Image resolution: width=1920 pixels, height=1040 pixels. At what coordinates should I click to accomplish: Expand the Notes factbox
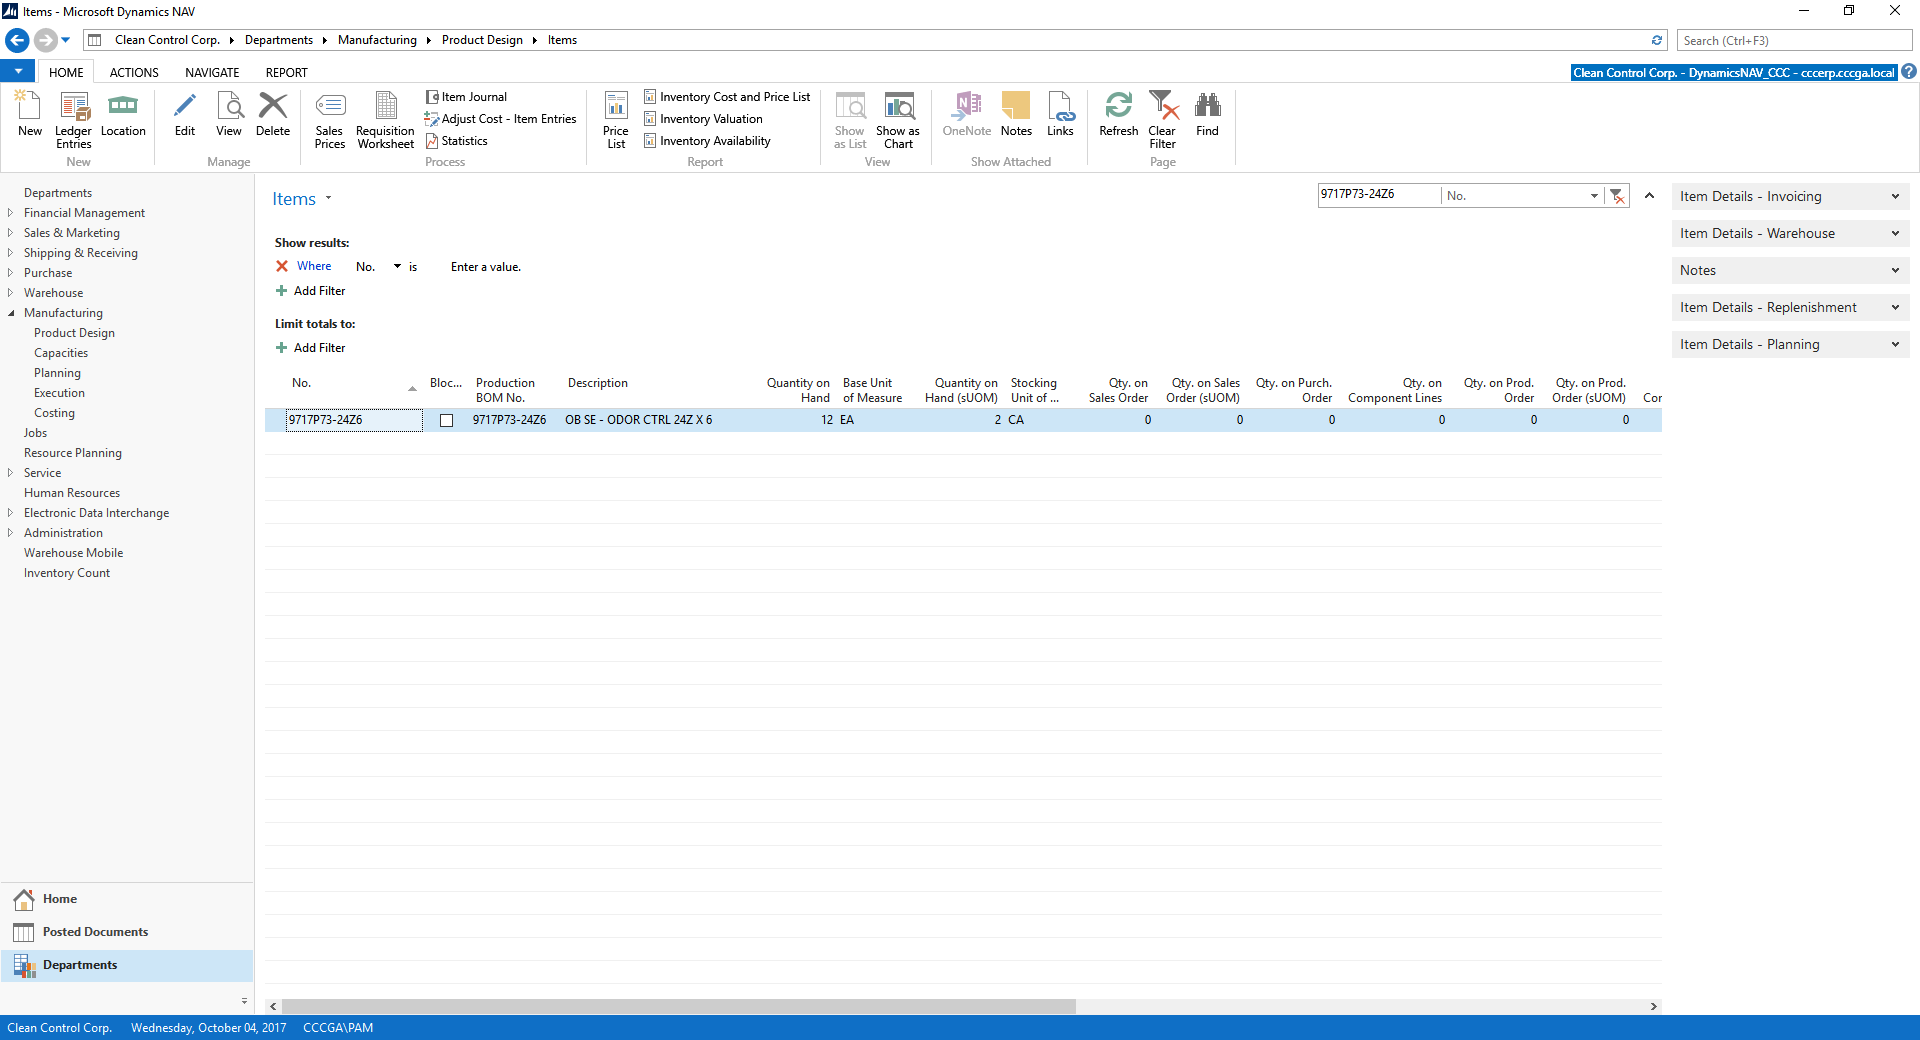(x=1790, y=271)
